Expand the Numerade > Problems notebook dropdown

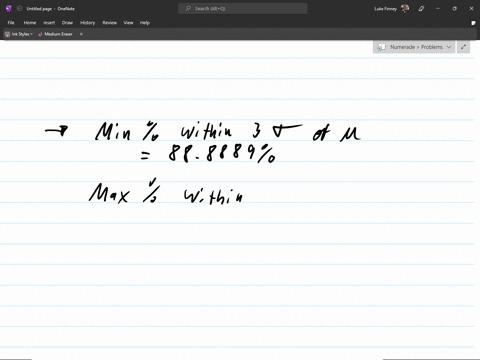[414, 47]
